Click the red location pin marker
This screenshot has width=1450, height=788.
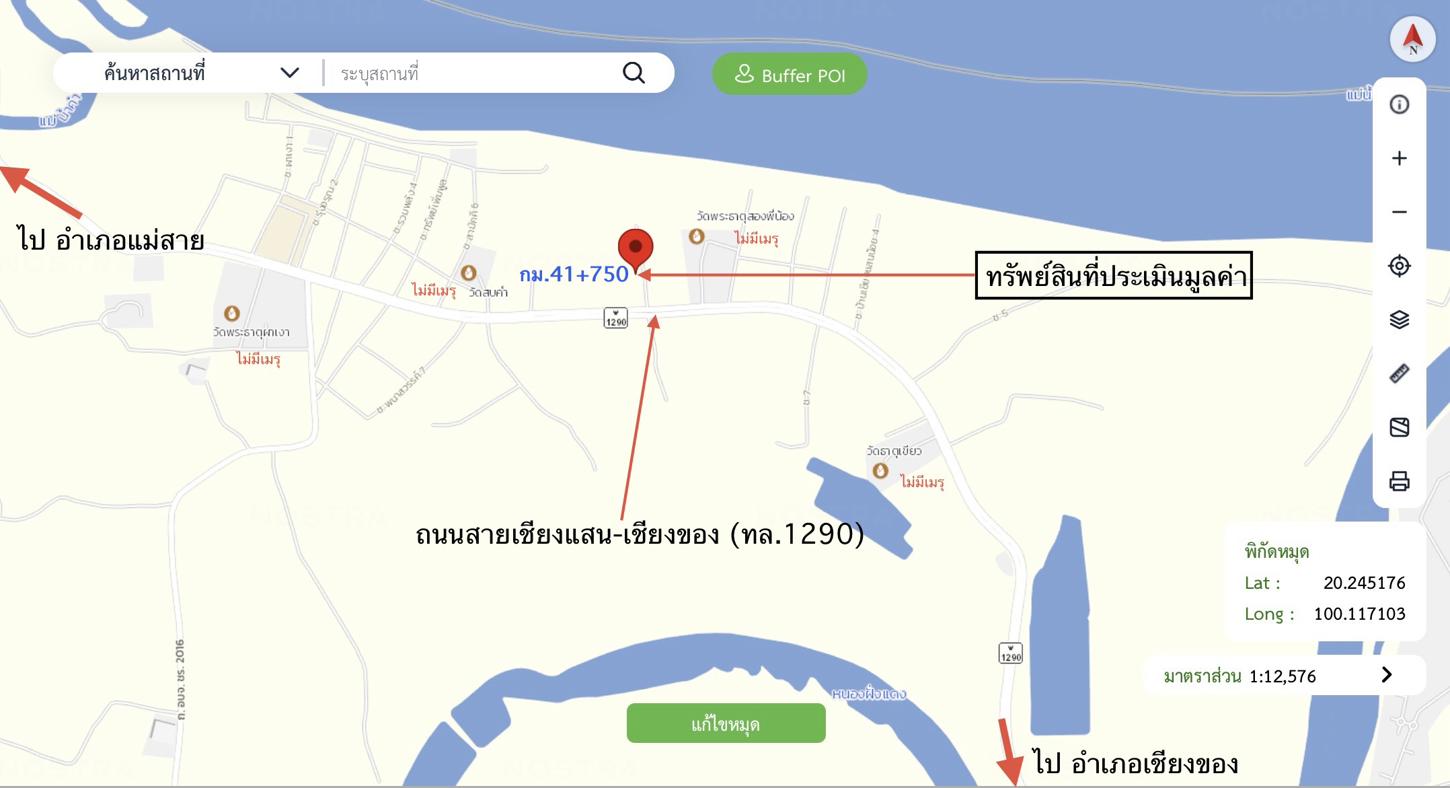coord(635,249)
